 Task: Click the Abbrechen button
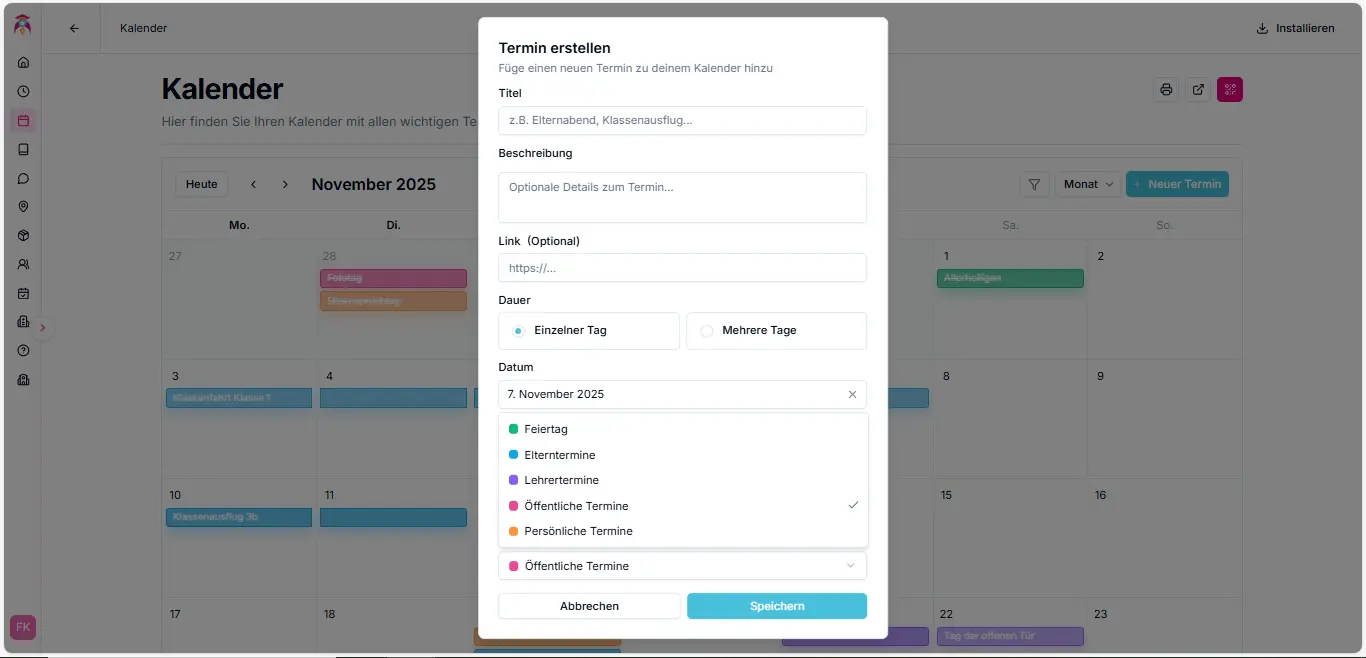click(x=589, y=606)
